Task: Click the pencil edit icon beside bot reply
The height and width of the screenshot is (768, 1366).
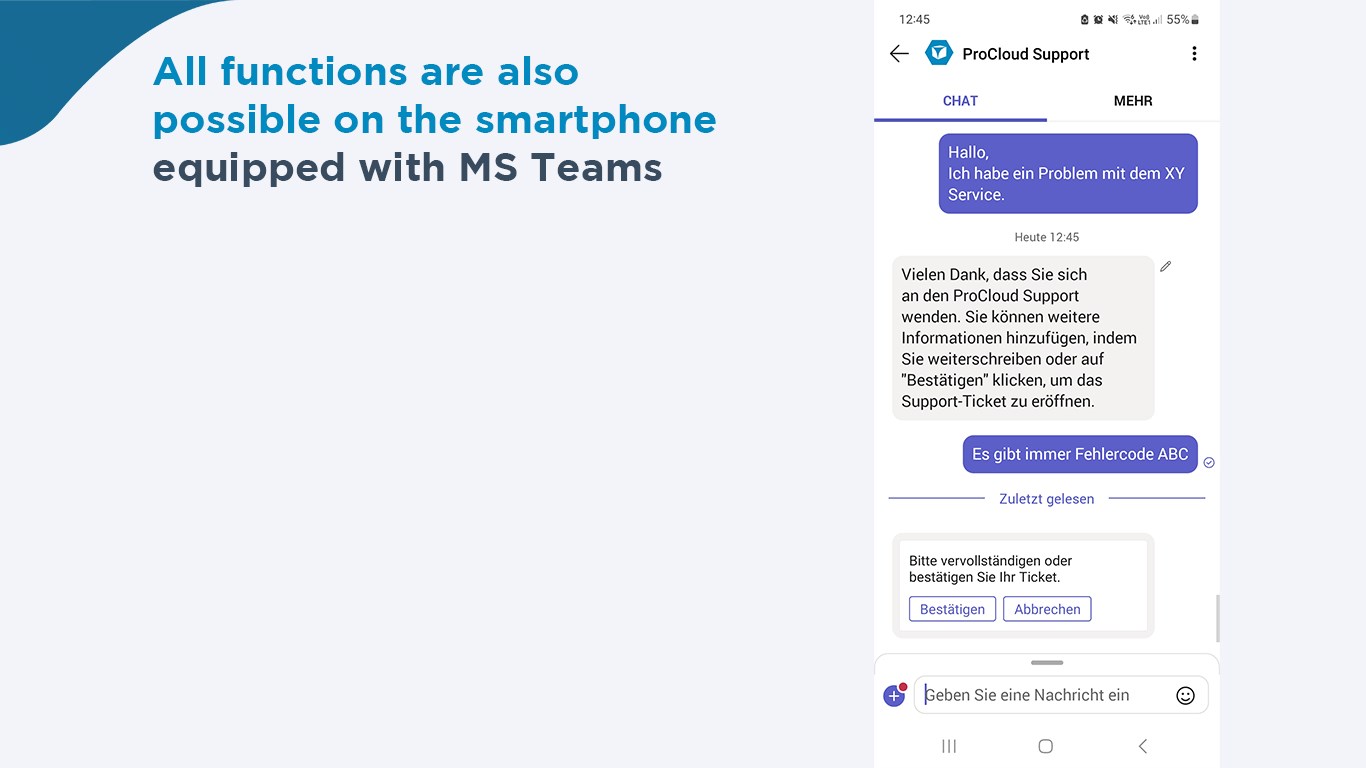Action: 1165,267
